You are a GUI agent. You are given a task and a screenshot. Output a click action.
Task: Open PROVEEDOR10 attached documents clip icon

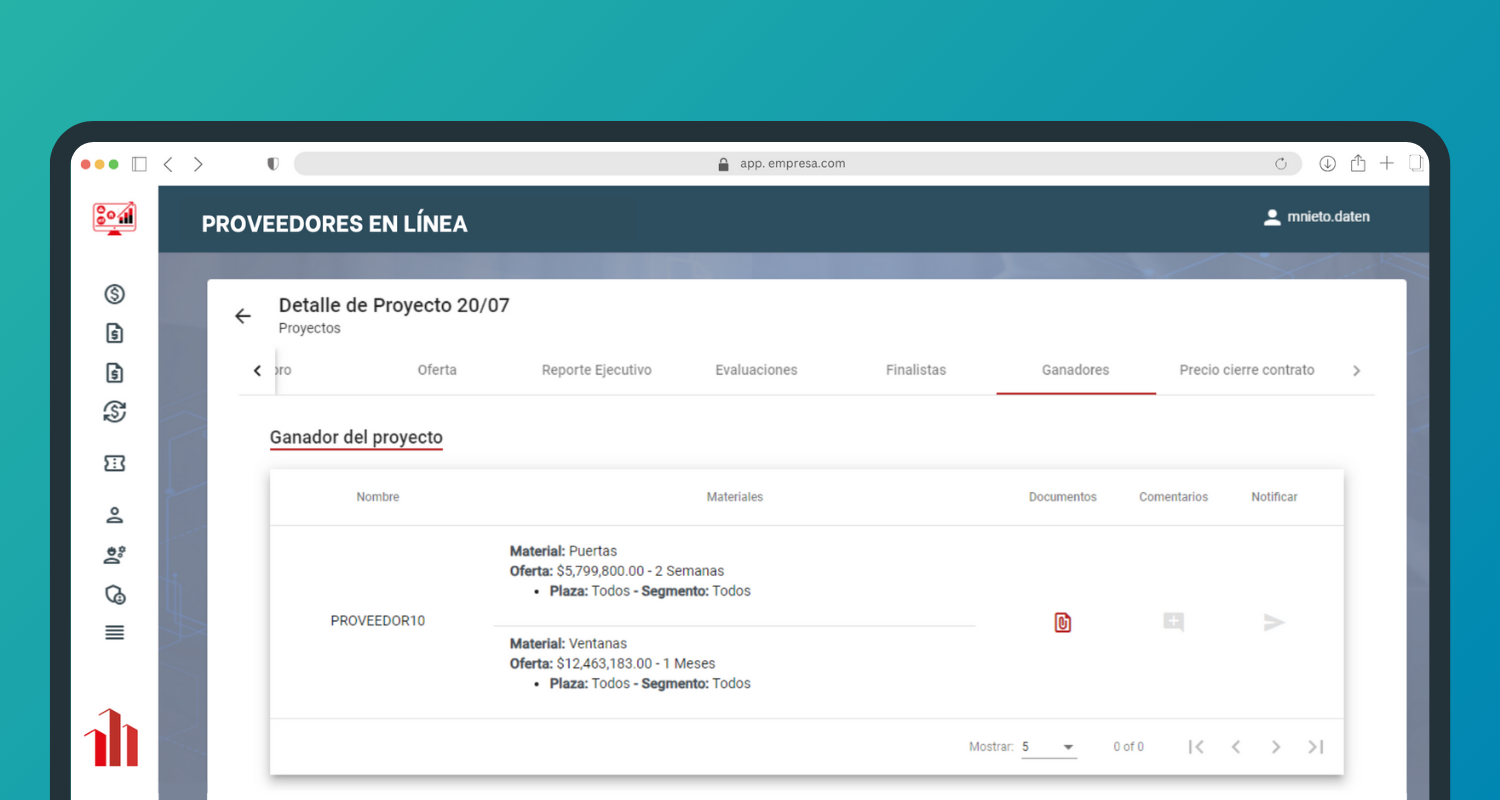(1062, 622)
